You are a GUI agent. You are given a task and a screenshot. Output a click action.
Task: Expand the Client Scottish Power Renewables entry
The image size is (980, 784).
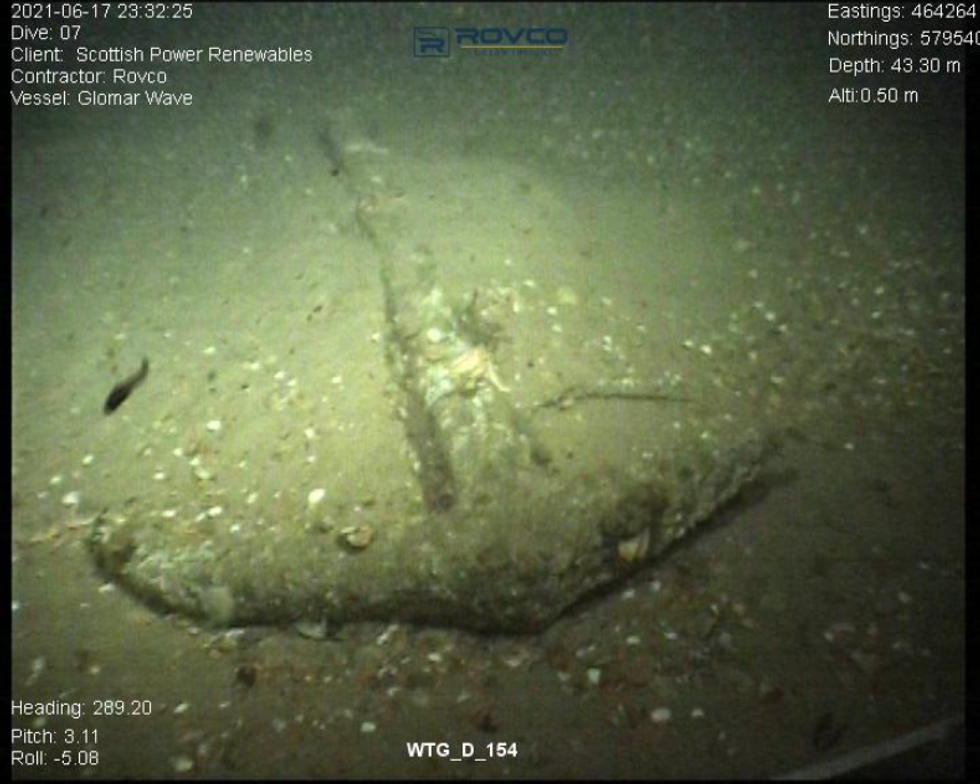[x=160, y=56]
